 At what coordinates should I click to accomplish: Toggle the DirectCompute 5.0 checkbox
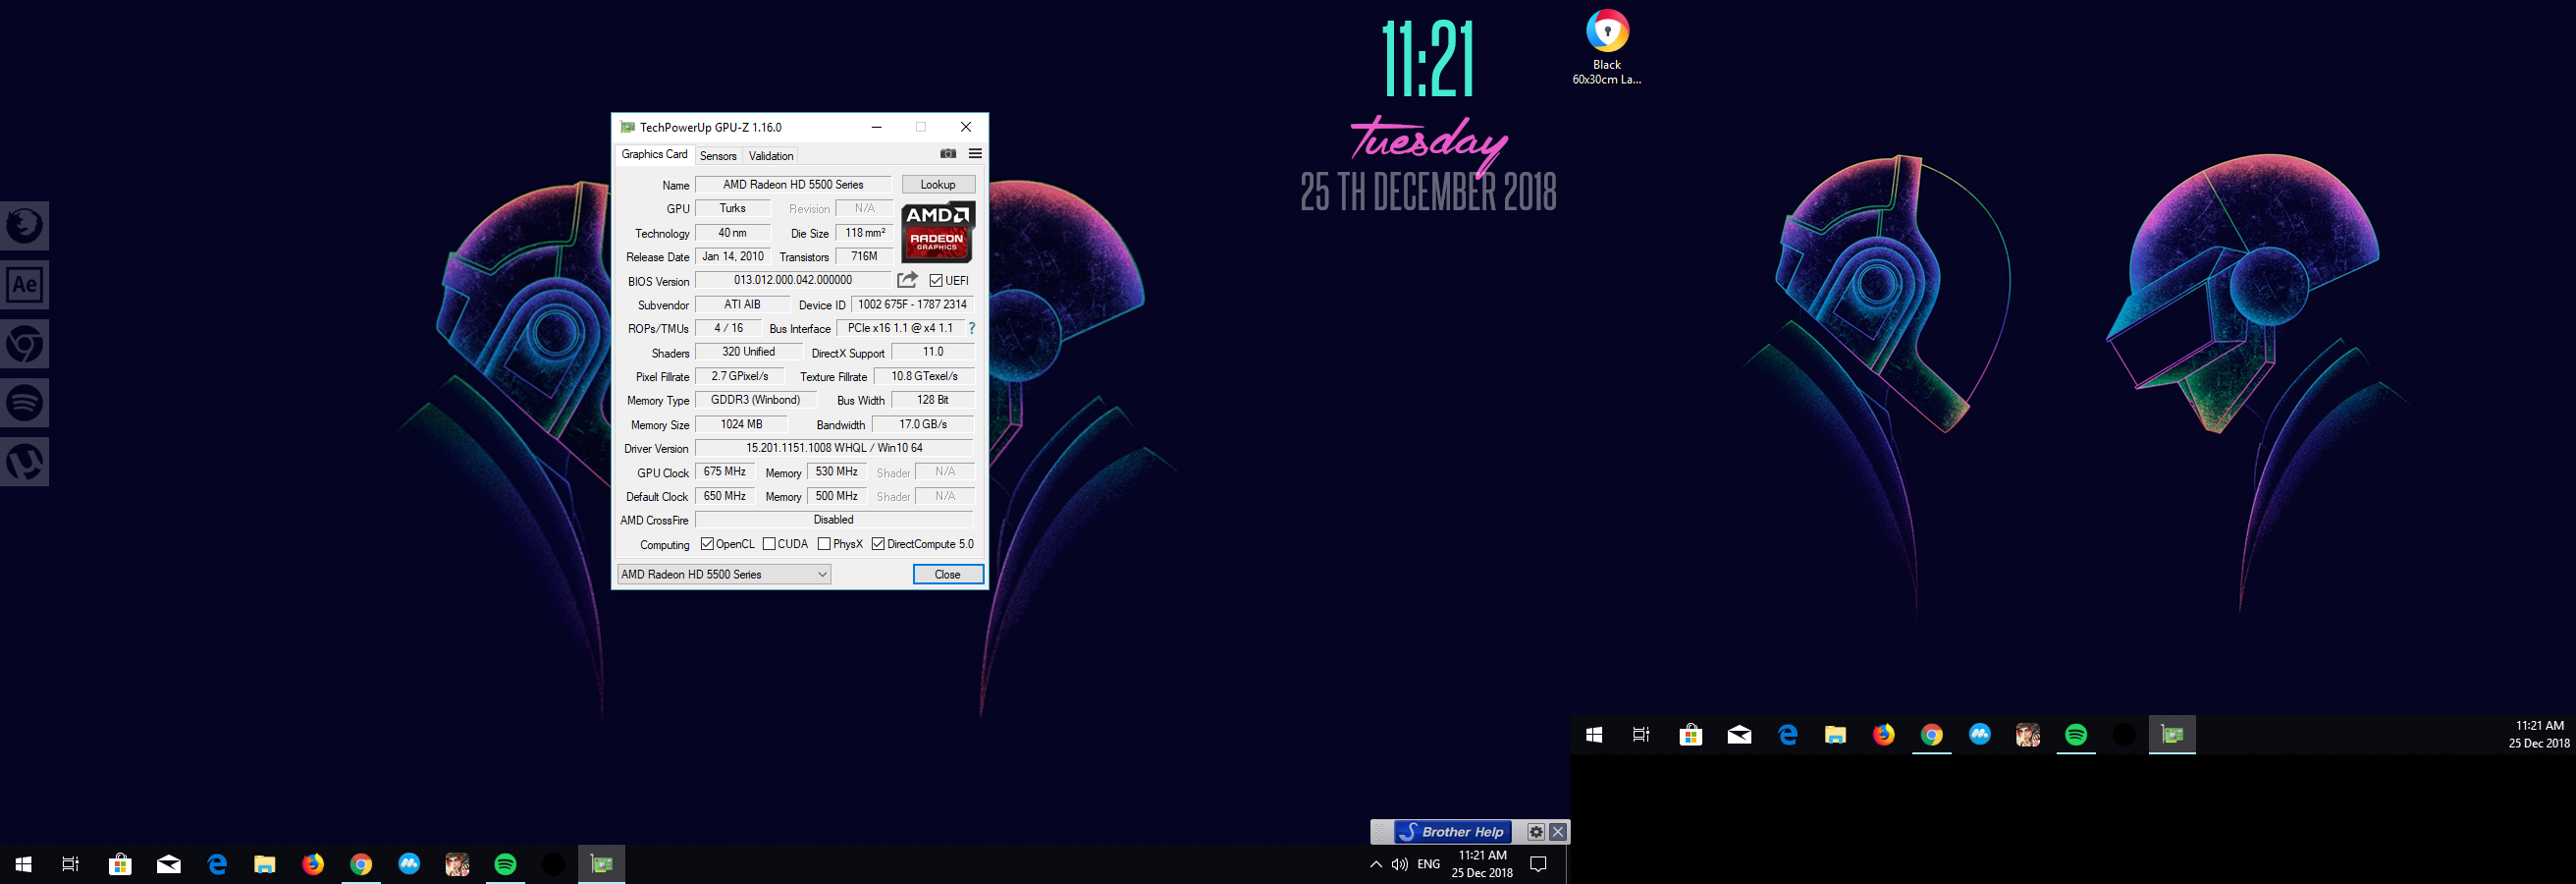(878, 544)
